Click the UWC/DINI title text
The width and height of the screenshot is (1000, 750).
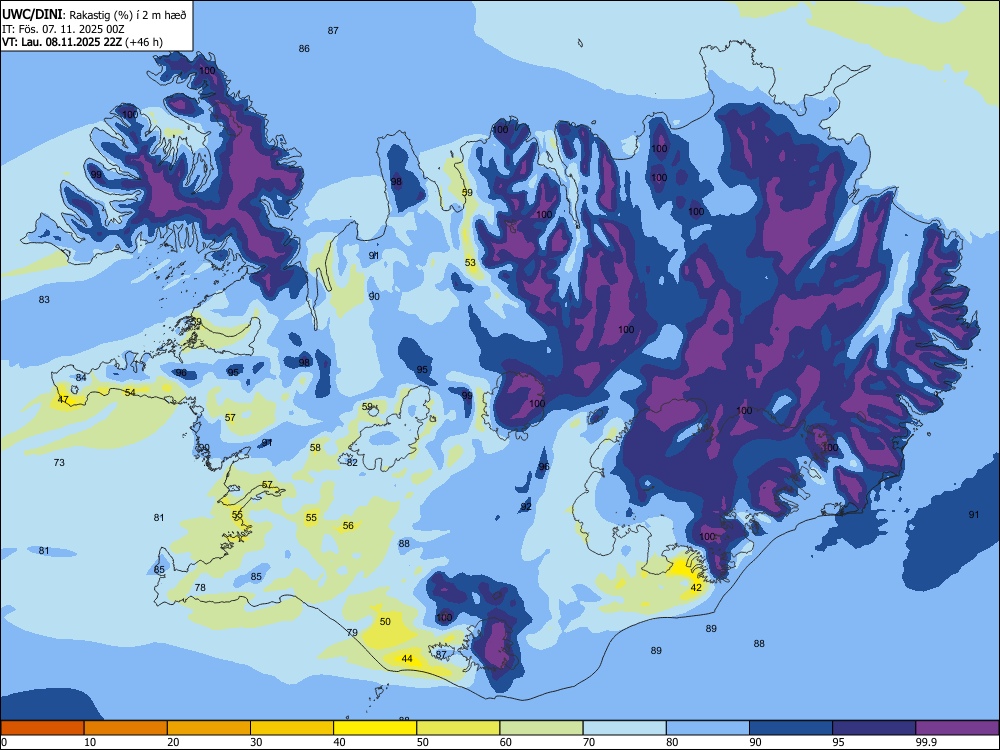(x=33, y=14)
